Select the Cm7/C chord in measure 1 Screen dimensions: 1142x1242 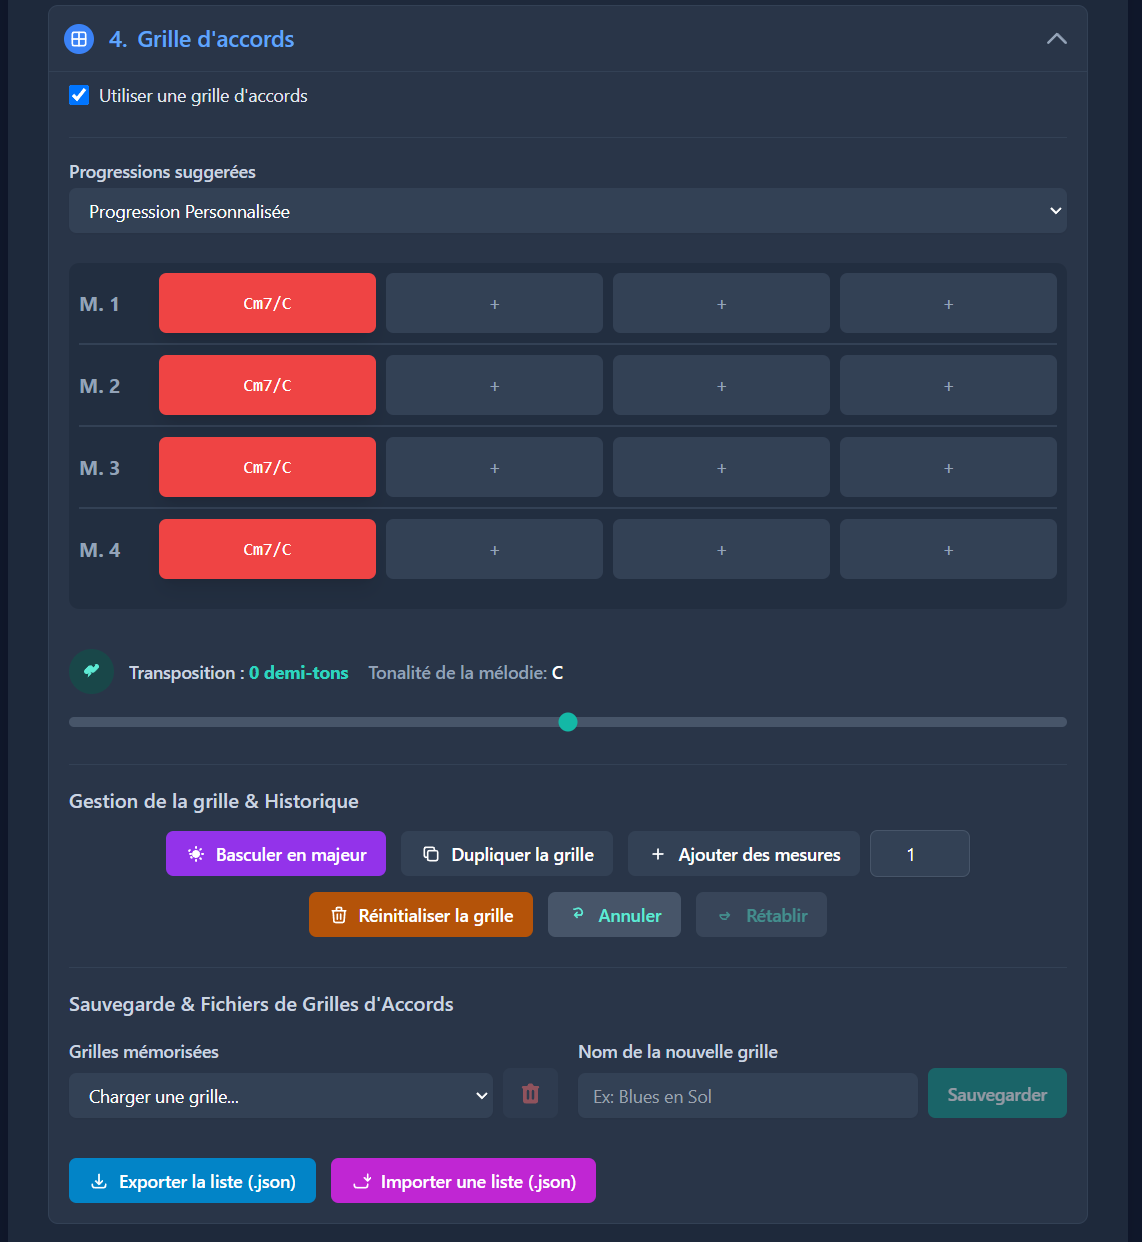click(x=267, y=303)
